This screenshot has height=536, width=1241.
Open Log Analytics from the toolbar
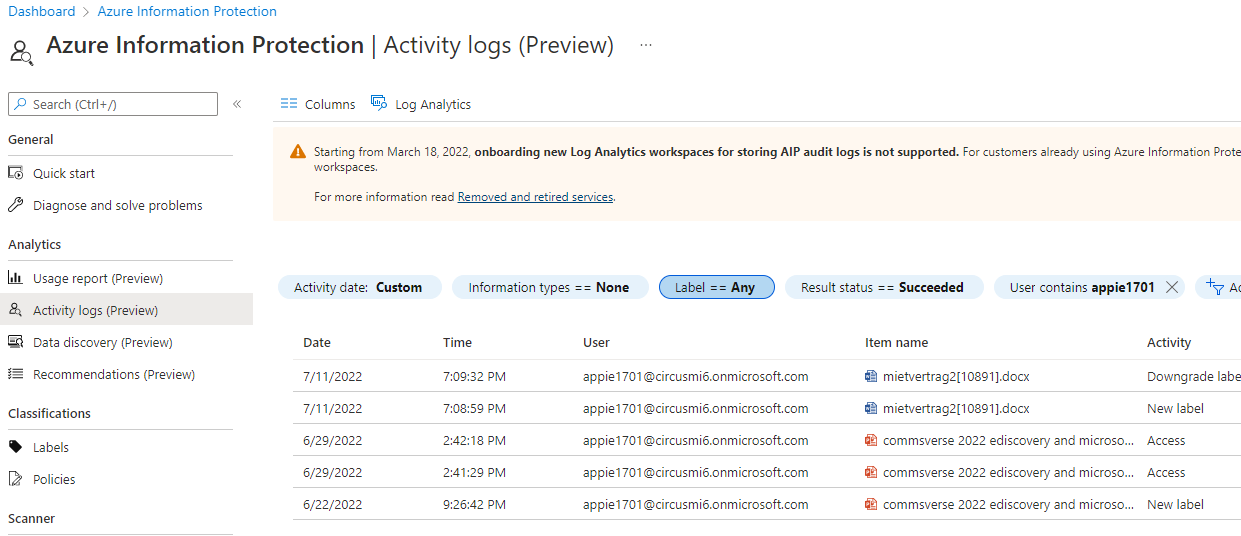tap(421, 104)
